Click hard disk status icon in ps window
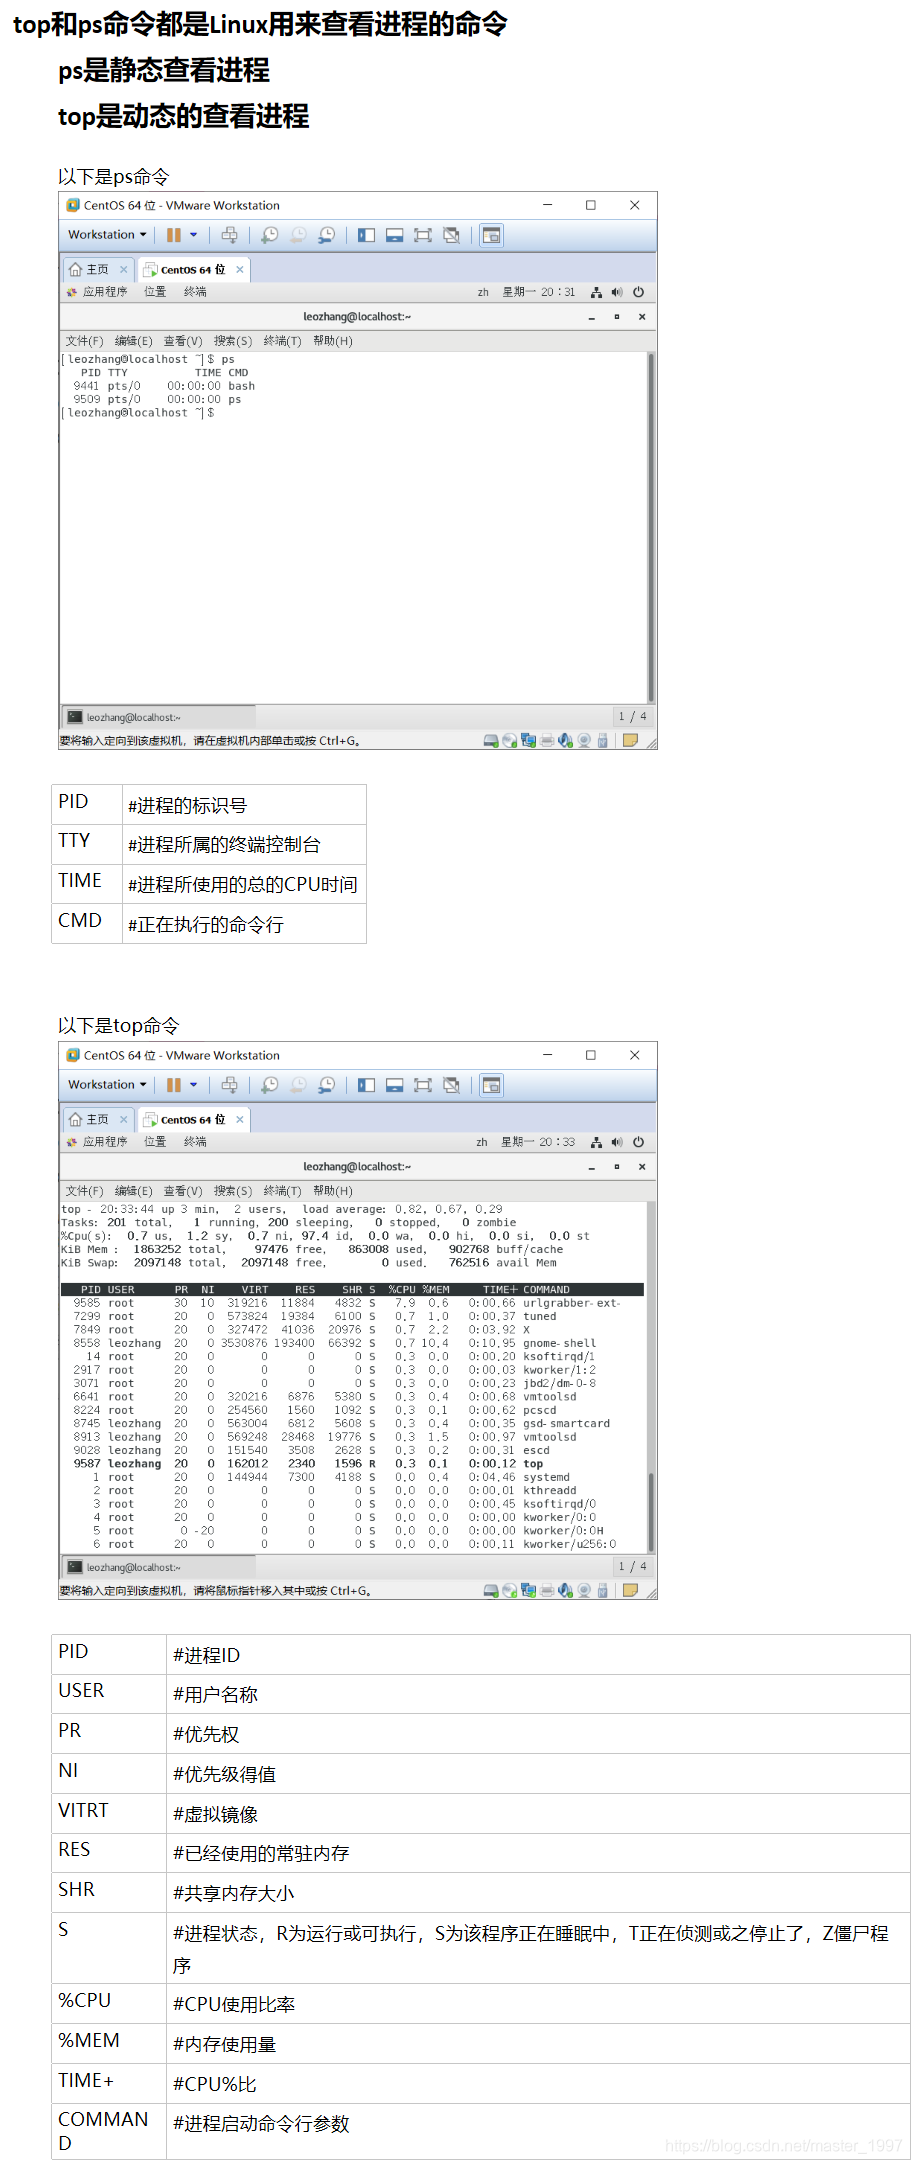Image resolution: width=912 pixels, height=2164 pixels. [491, 741]
